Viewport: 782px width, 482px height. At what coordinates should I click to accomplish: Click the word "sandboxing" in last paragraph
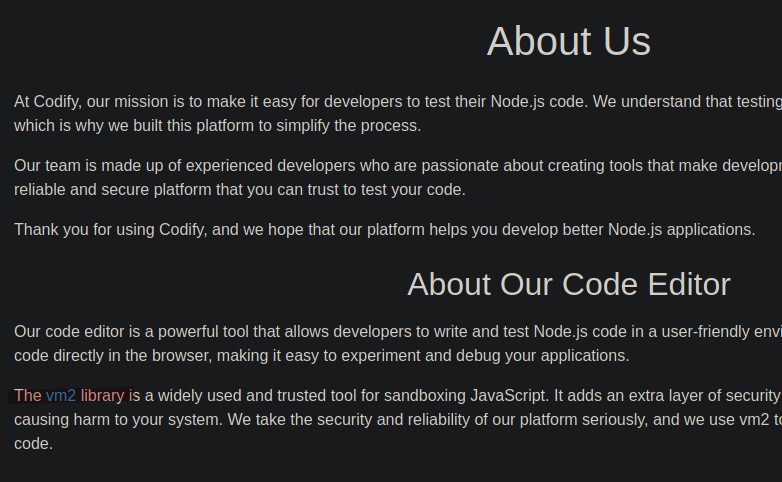click(x=425, y=396)
